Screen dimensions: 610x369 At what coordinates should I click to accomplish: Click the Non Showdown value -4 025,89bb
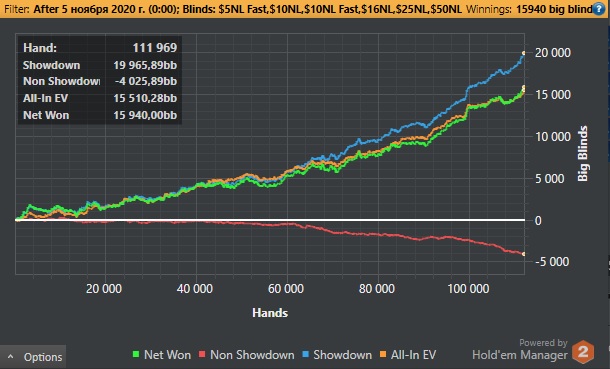[x=146, y=81]
